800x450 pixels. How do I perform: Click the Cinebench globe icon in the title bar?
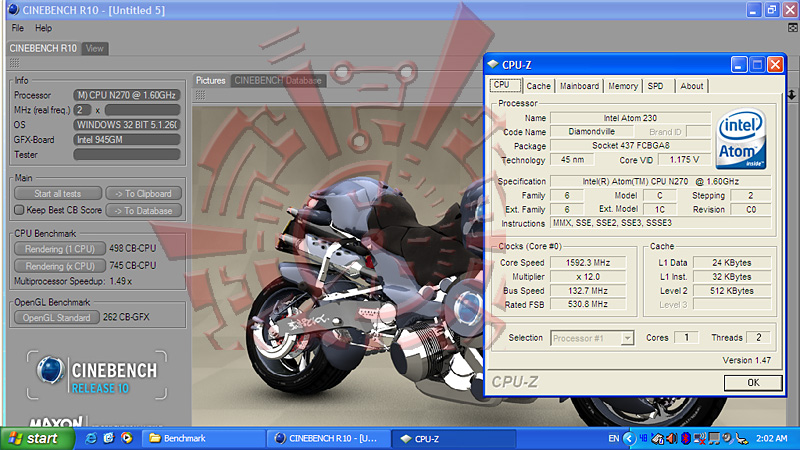13,10
